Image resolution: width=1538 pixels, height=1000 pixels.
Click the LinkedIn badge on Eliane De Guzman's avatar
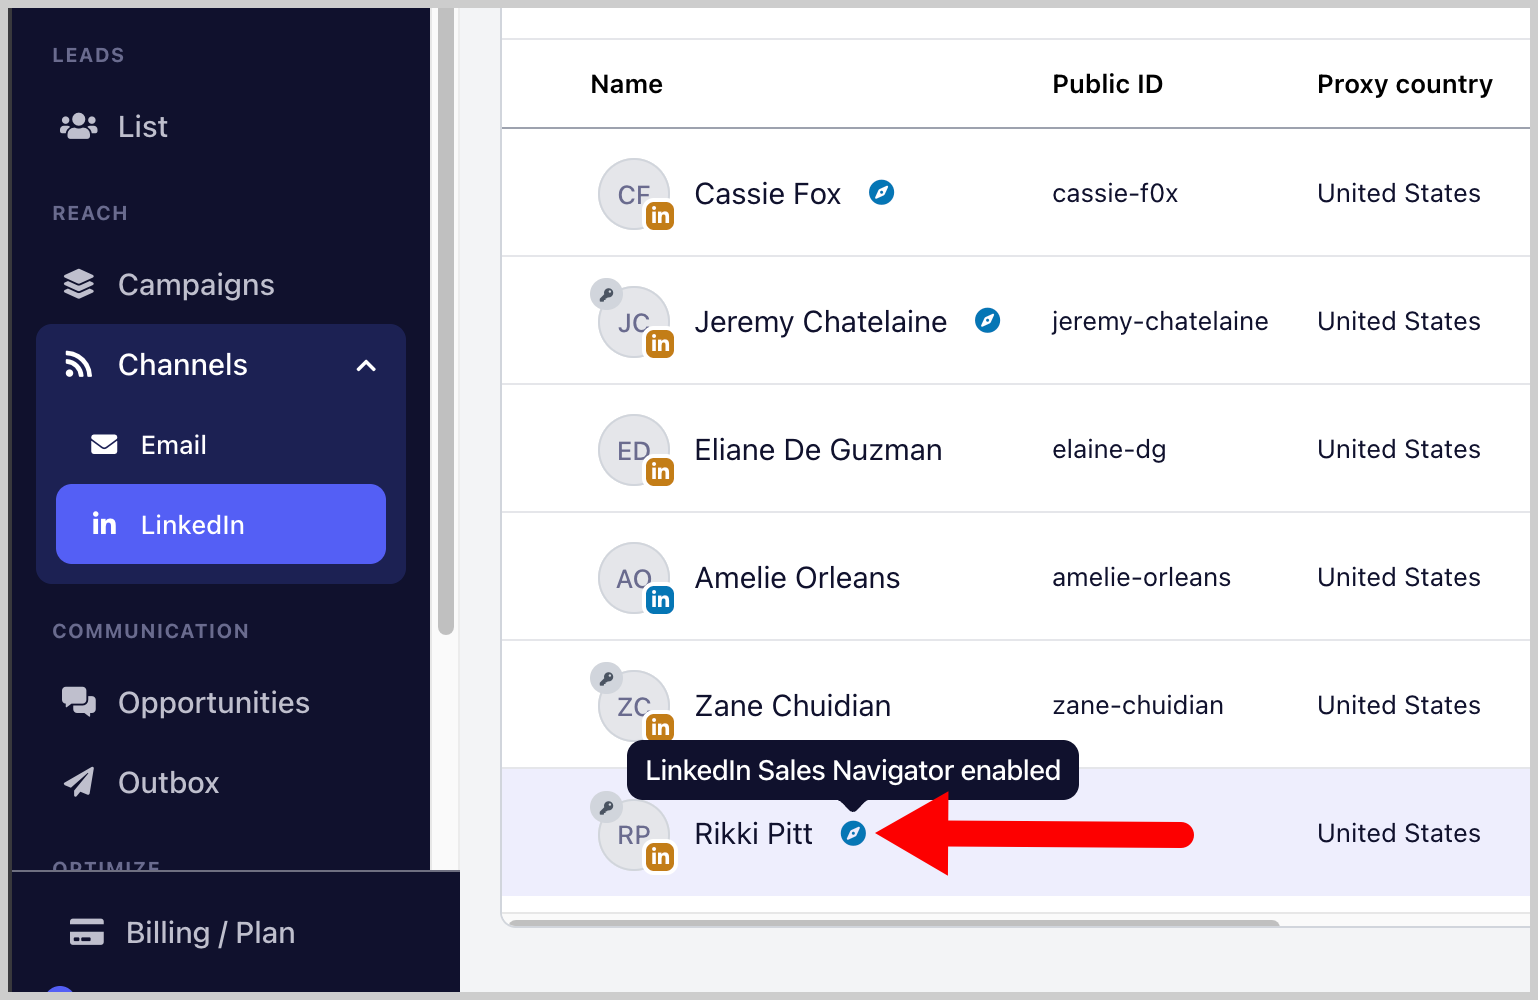click(x=660, y=472)
